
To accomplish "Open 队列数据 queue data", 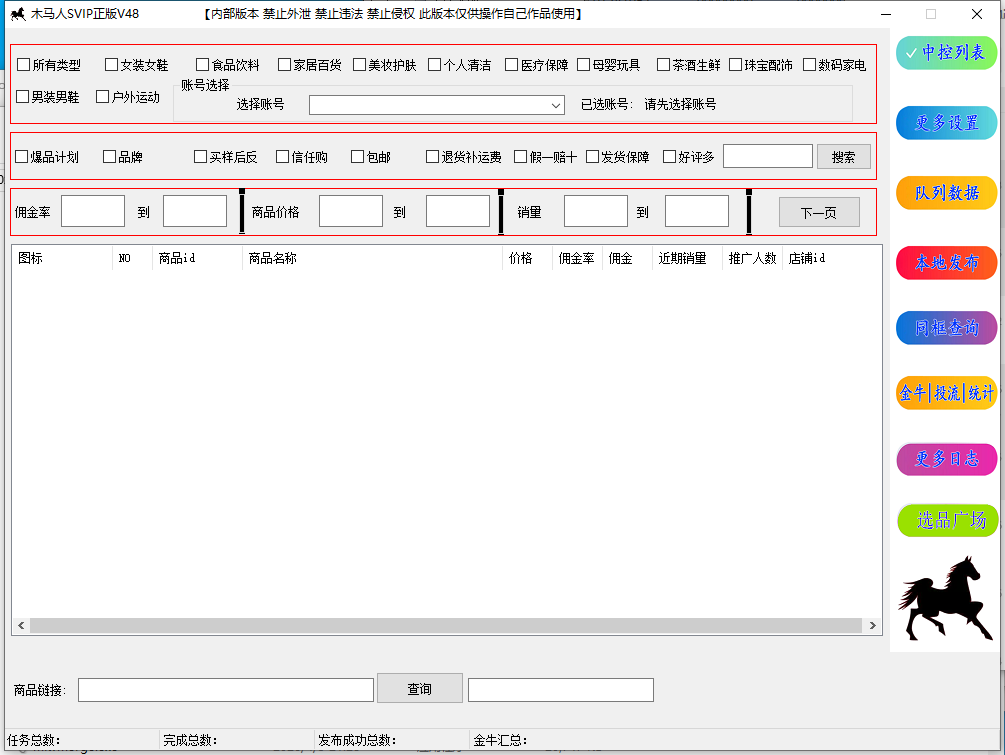I will click(x=946, y=192).
